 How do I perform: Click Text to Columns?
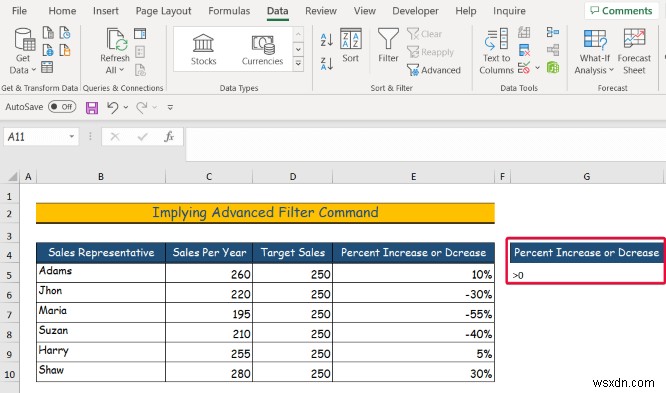(x=496, y=51)
